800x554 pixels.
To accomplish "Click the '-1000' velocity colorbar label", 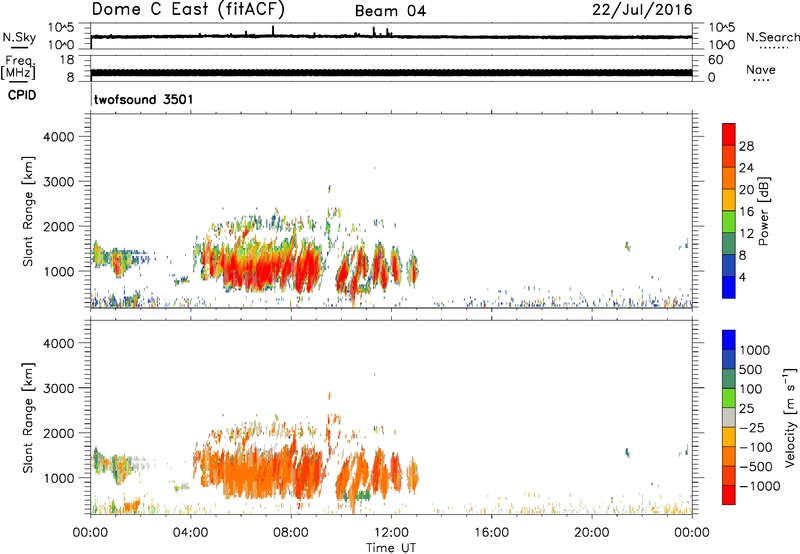I will tap(760, 486).
